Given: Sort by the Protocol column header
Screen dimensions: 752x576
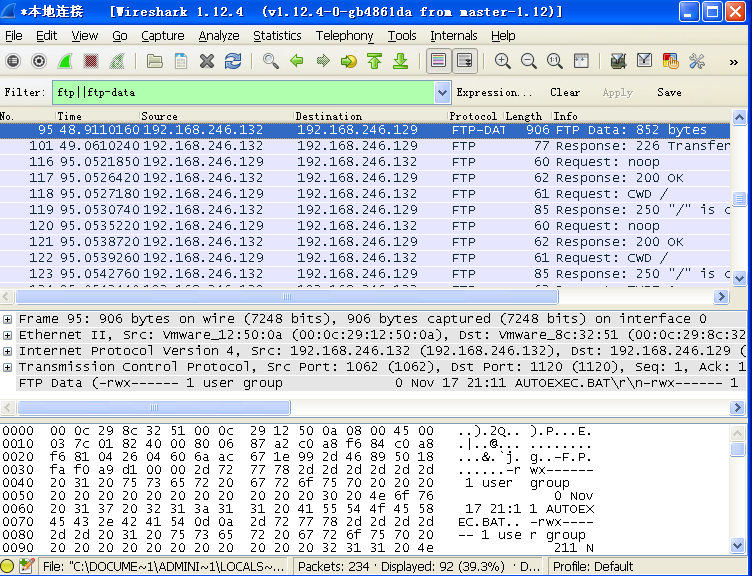Looking at the screenshot, I should [475, 116].
